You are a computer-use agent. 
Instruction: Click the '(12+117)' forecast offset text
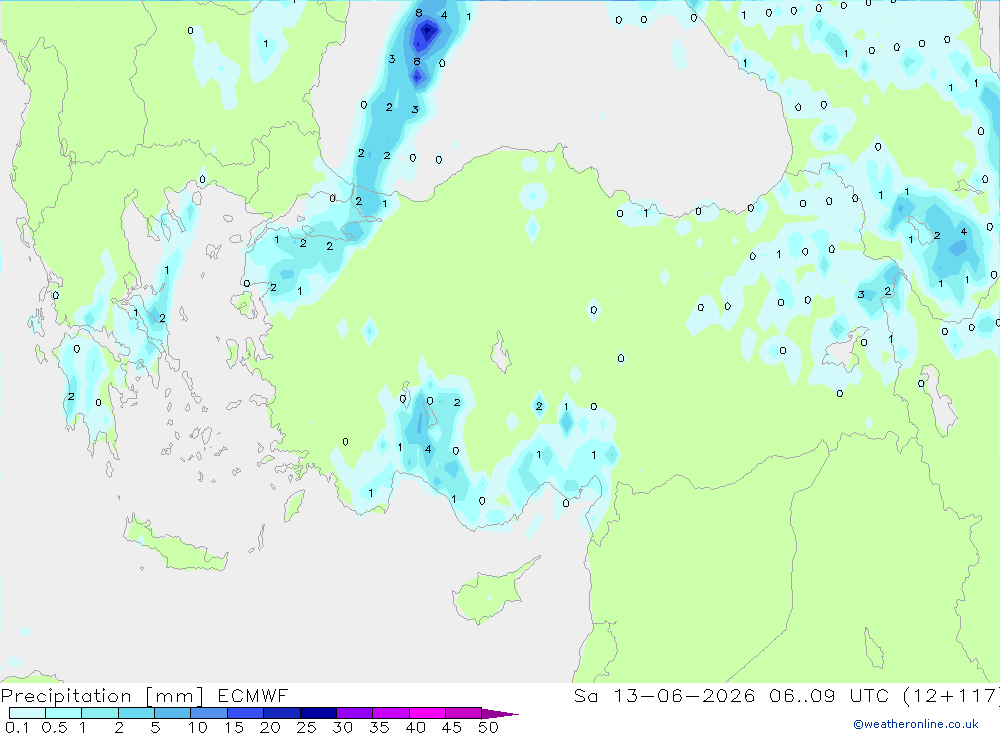pyautogui.click(x=951, y=696)
